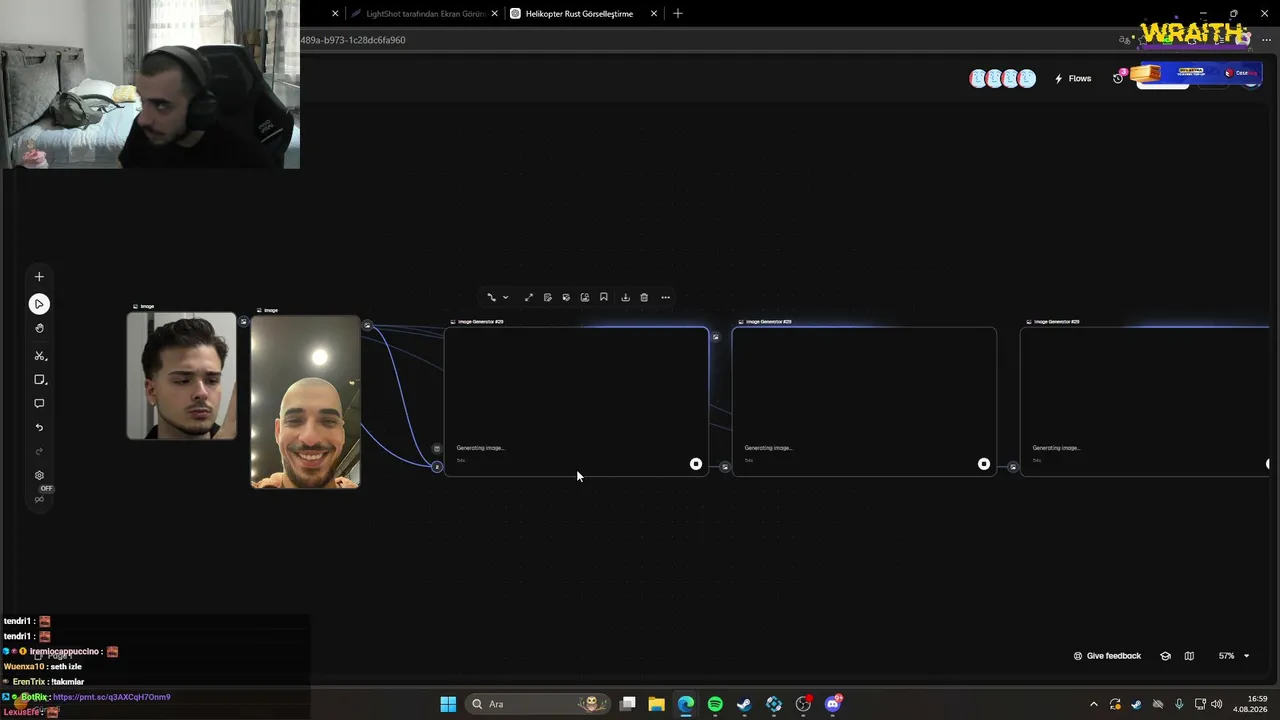1280x720 pixels.
Task: Expand the selected node to fullscreen
Action: coord(529,297)
